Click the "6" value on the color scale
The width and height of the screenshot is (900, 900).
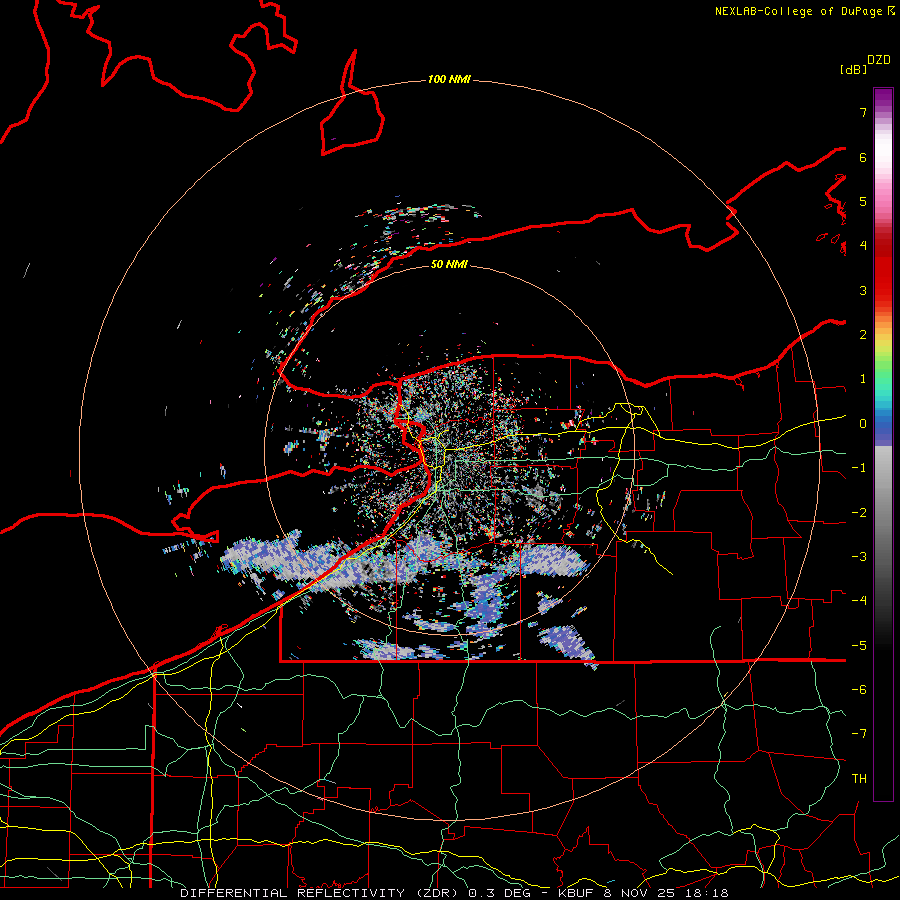863,157
